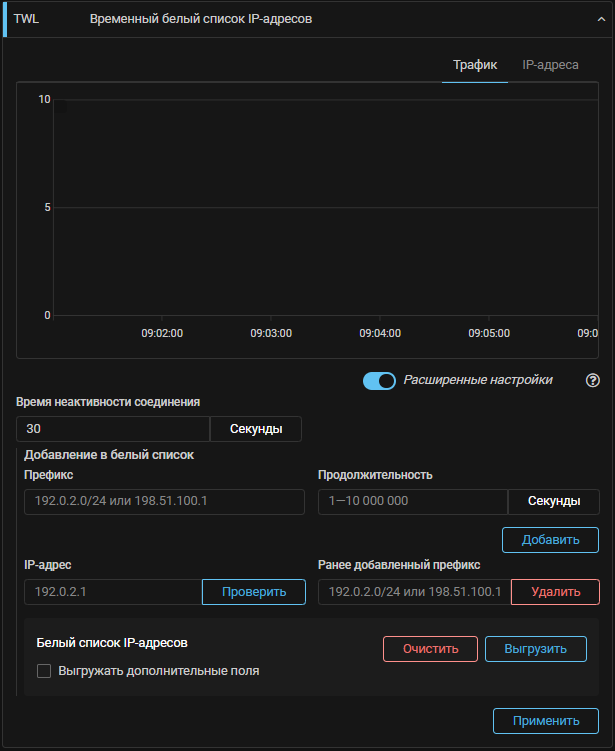Focus the Ранее добавленный префикс field

click(x=414, y=592)
